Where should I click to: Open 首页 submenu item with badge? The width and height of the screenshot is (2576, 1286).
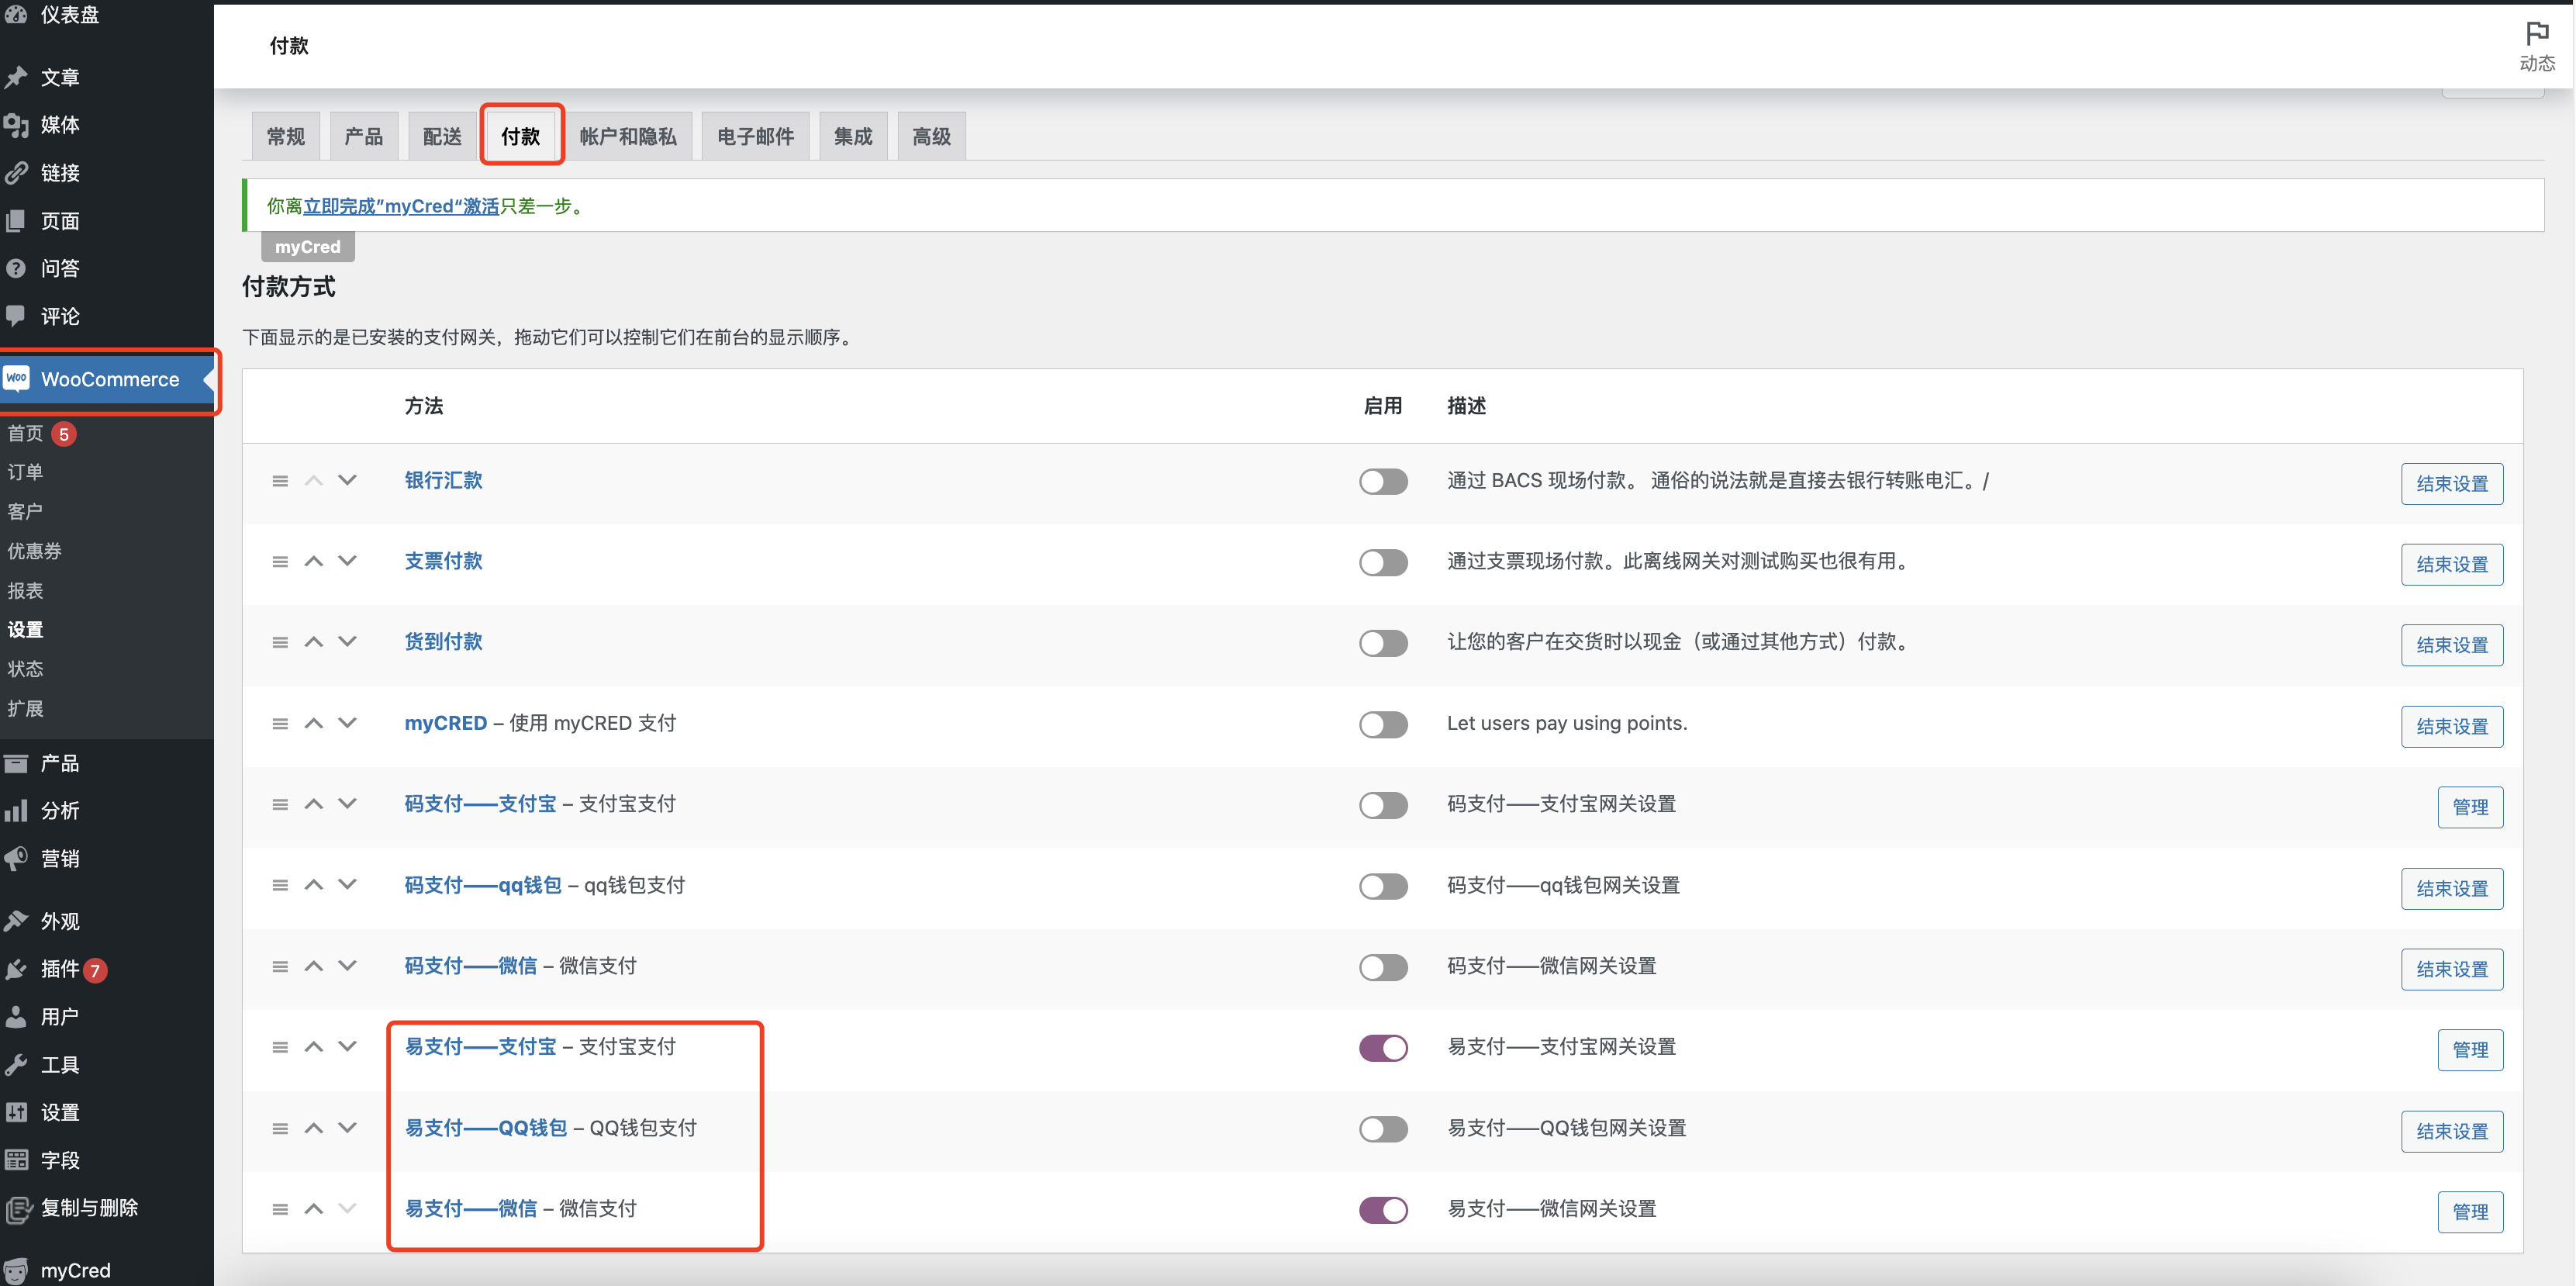[x=42, y=433]
